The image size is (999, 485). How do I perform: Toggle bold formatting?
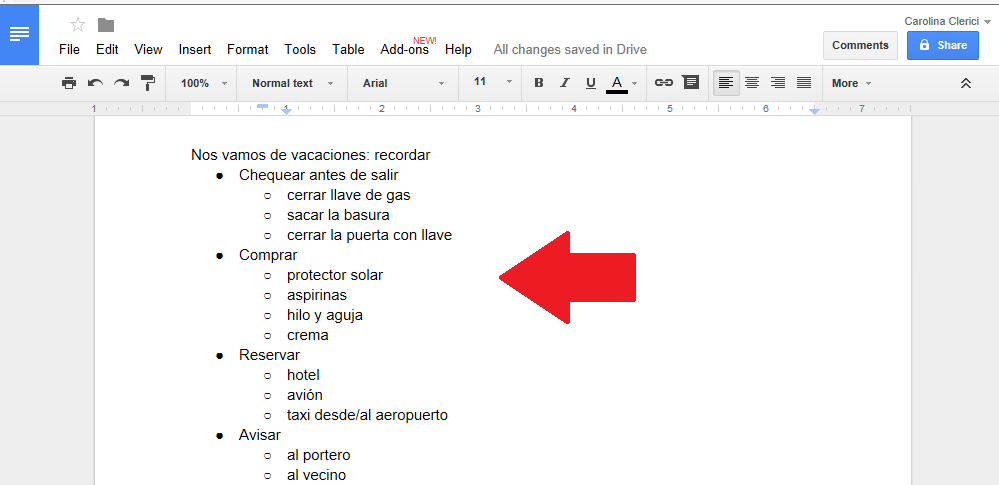(x=538, y=83)
